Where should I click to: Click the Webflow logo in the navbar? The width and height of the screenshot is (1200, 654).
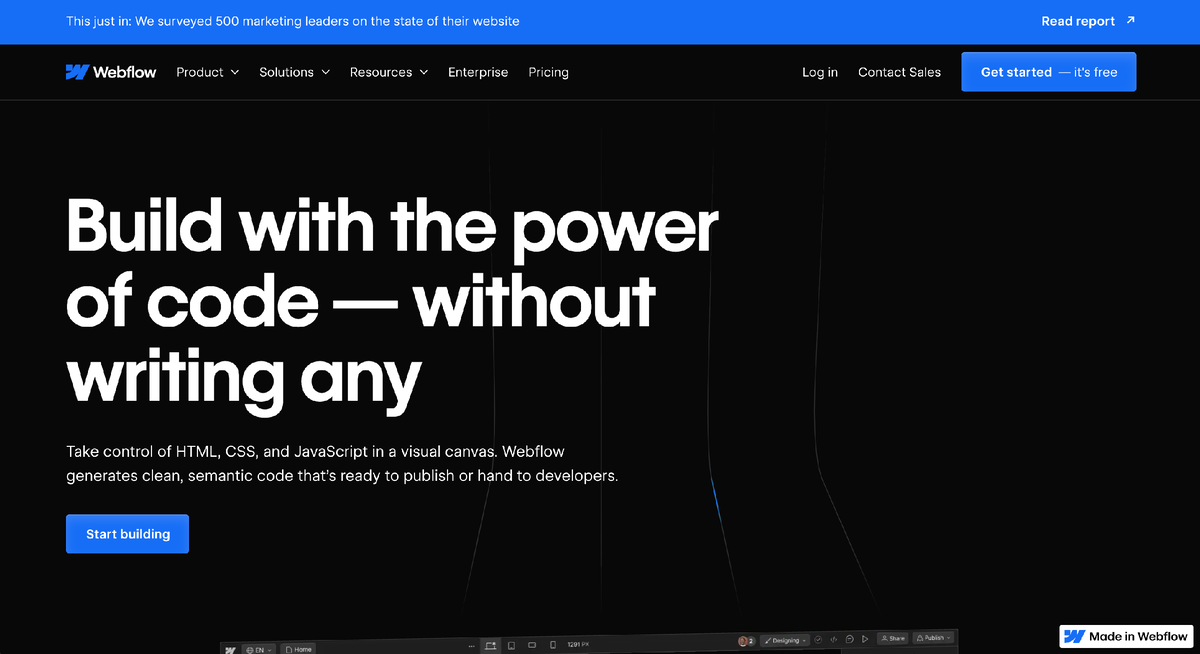point(111,72)
